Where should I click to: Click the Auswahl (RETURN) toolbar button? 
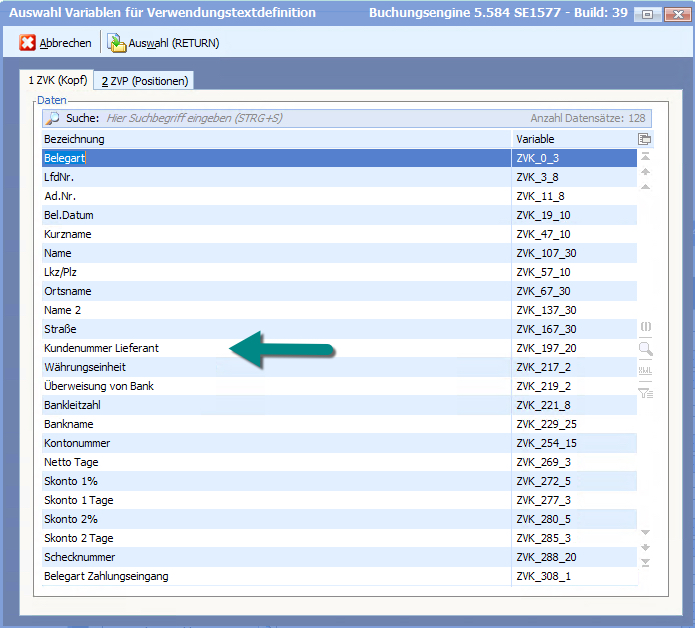(x=163, y=43)
